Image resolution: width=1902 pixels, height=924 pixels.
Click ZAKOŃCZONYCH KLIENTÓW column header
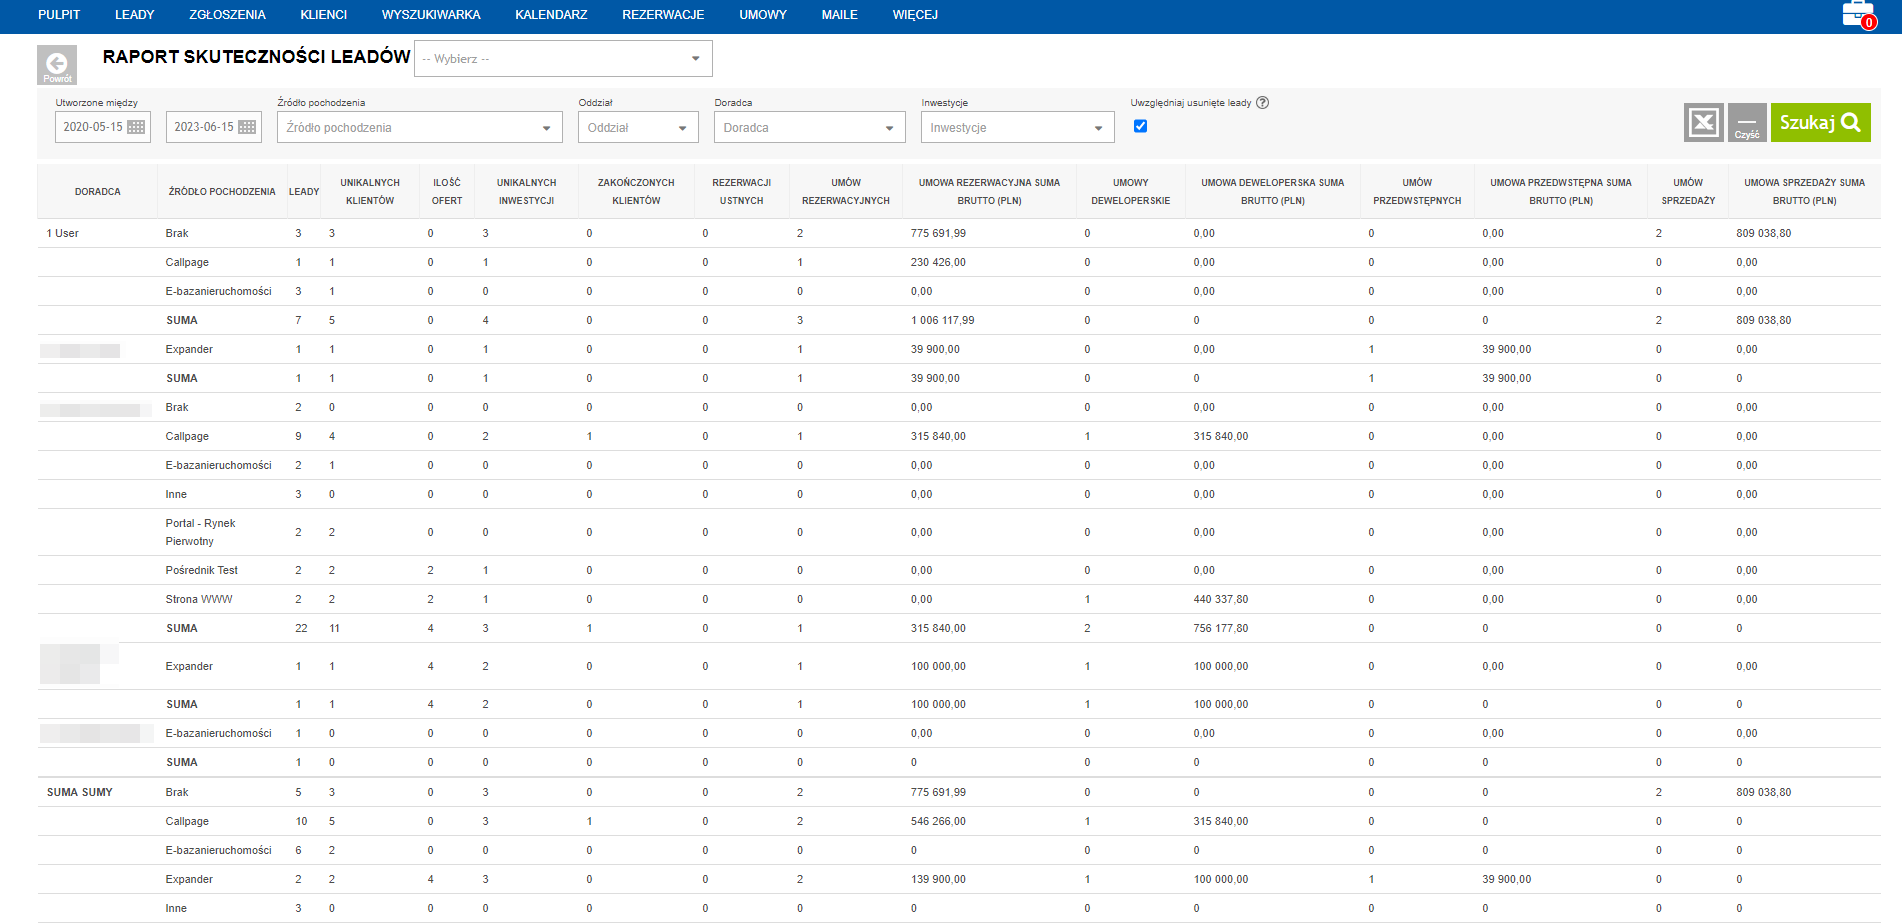[636, 191]
